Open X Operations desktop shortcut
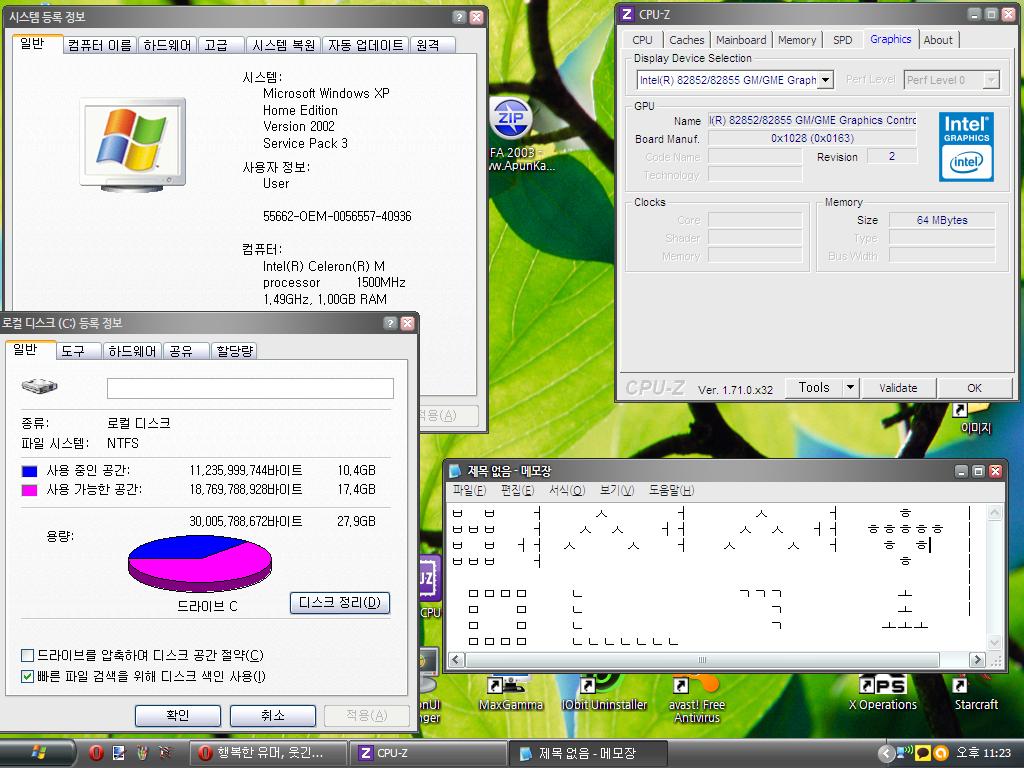The image size is (1024, 768). coord(882,694)
